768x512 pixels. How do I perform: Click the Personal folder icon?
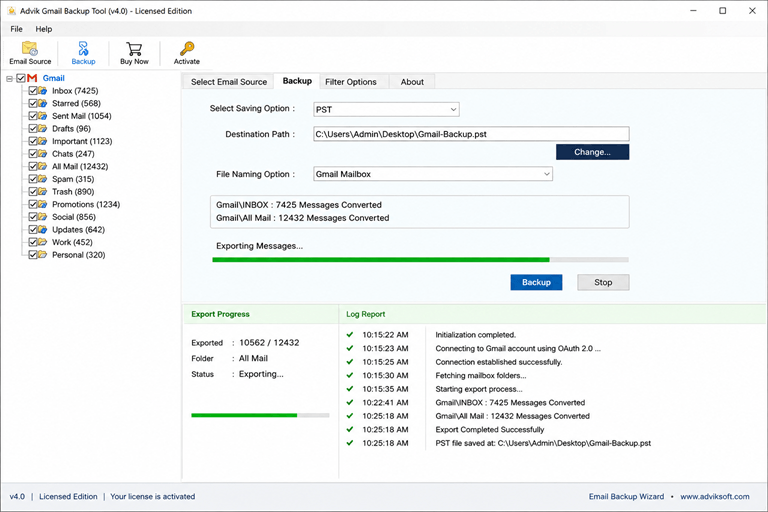click(x=43, y=255)
